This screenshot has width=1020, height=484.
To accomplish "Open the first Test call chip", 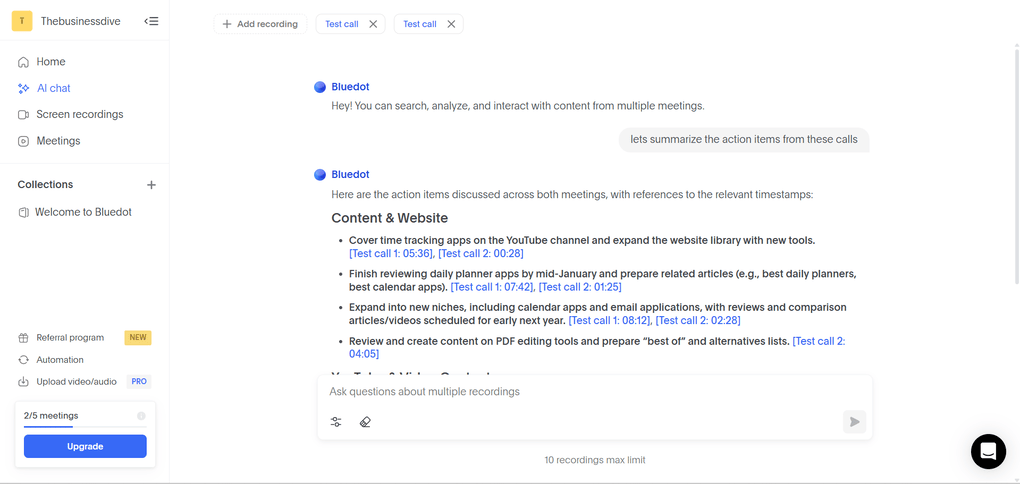I will [x=342, y=24].
